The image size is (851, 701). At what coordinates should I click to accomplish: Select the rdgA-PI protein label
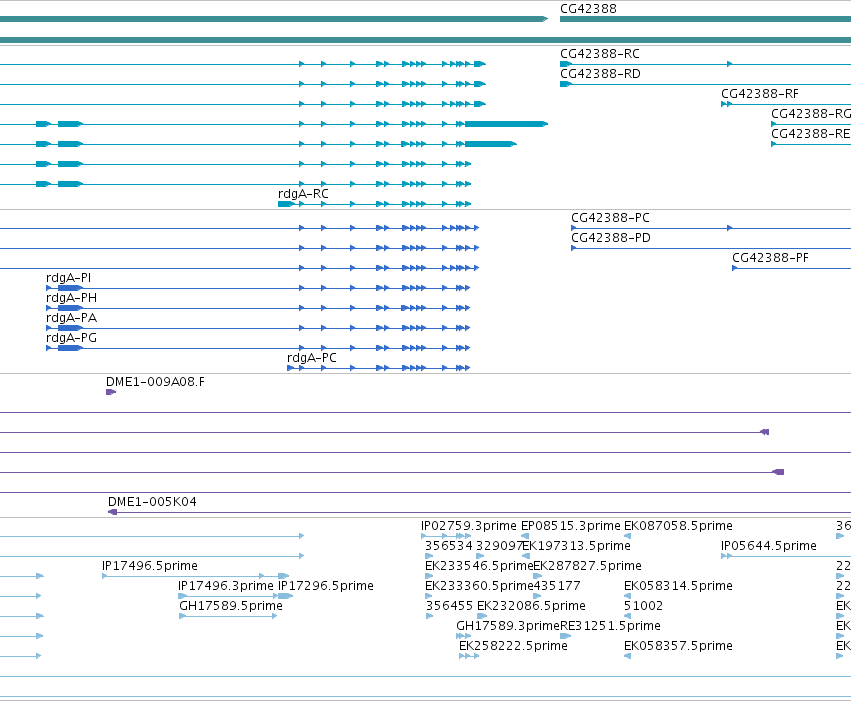pyautogui.click(x=68, y=278)
